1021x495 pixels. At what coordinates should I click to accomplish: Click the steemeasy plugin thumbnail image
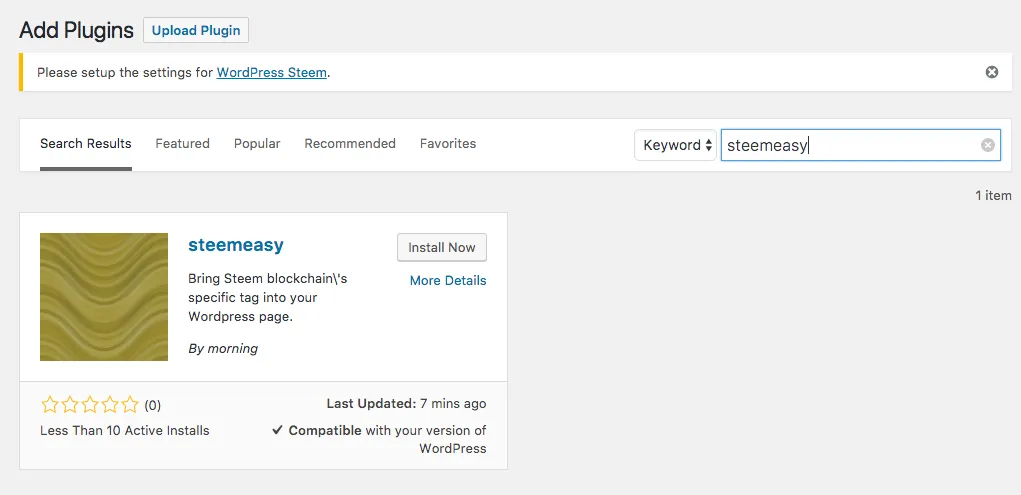[104, 297]
